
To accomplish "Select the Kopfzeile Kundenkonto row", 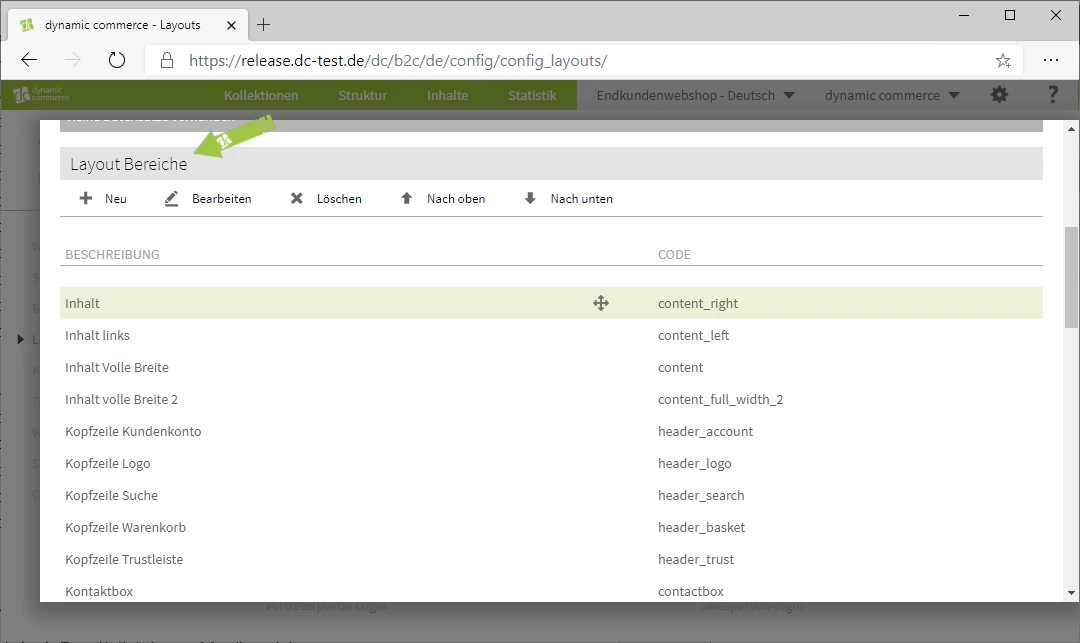I will (x=551, y=431).
